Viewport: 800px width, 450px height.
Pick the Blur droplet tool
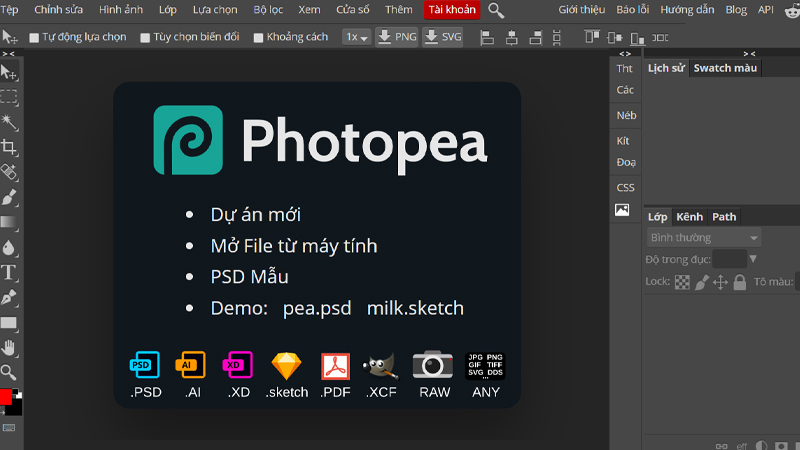coord(8,247)
